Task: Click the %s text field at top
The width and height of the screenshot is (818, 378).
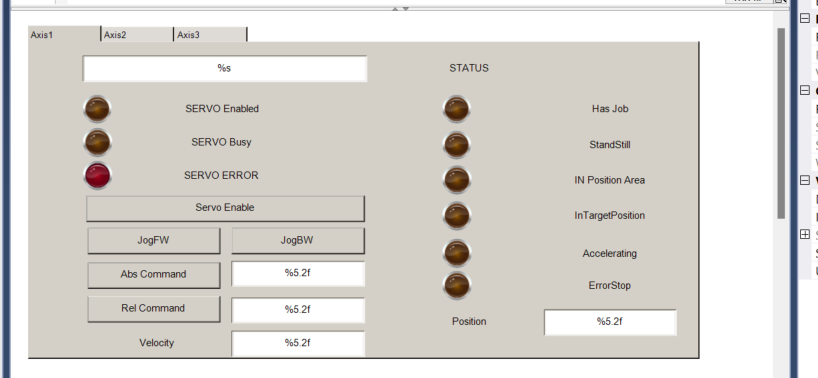Action: (x=224, y=68)
